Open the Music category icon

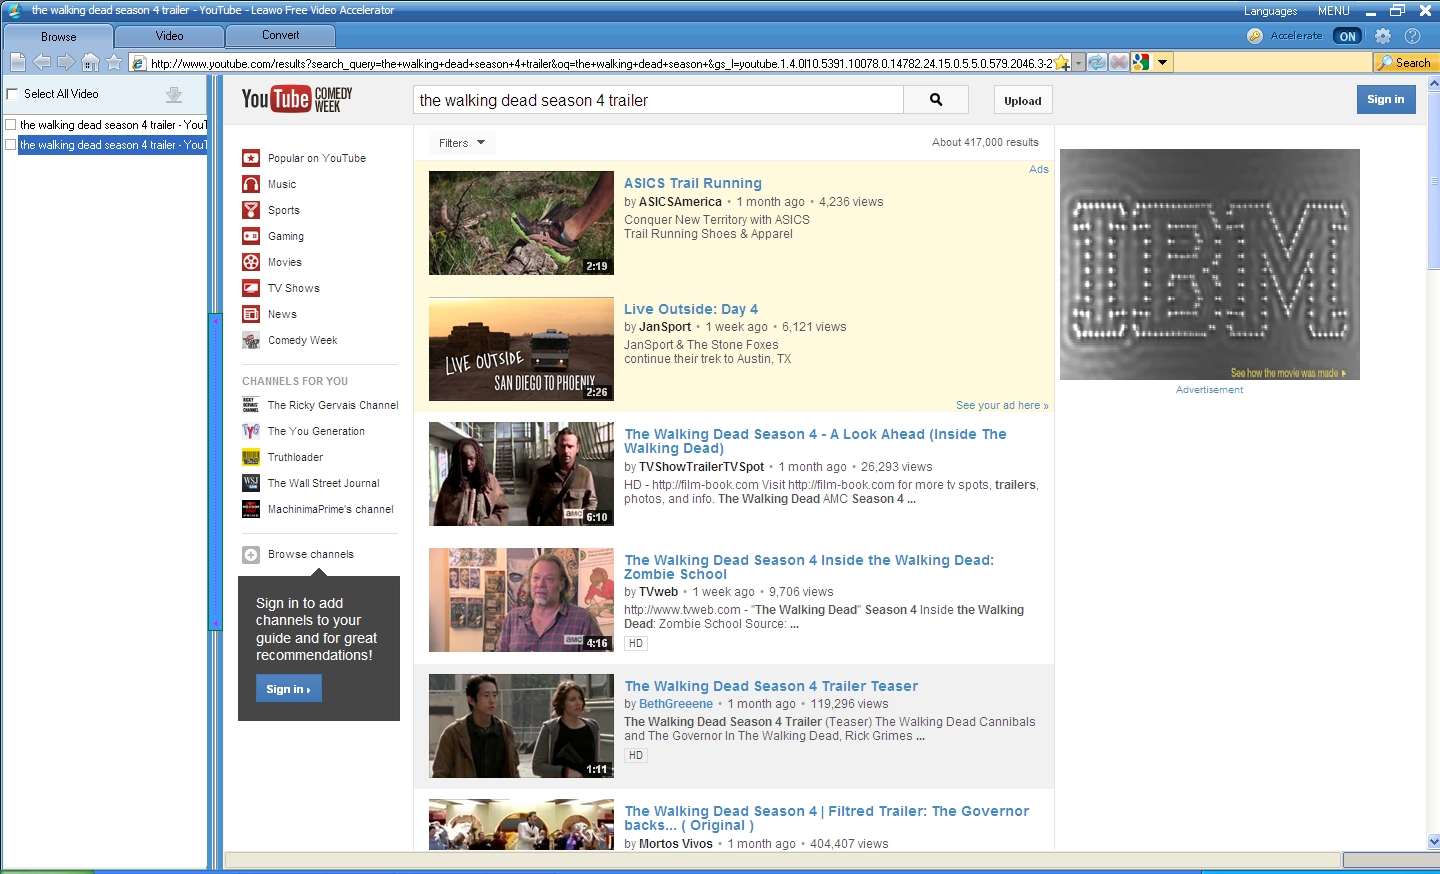pyautogui.click(x=251, y=184)
